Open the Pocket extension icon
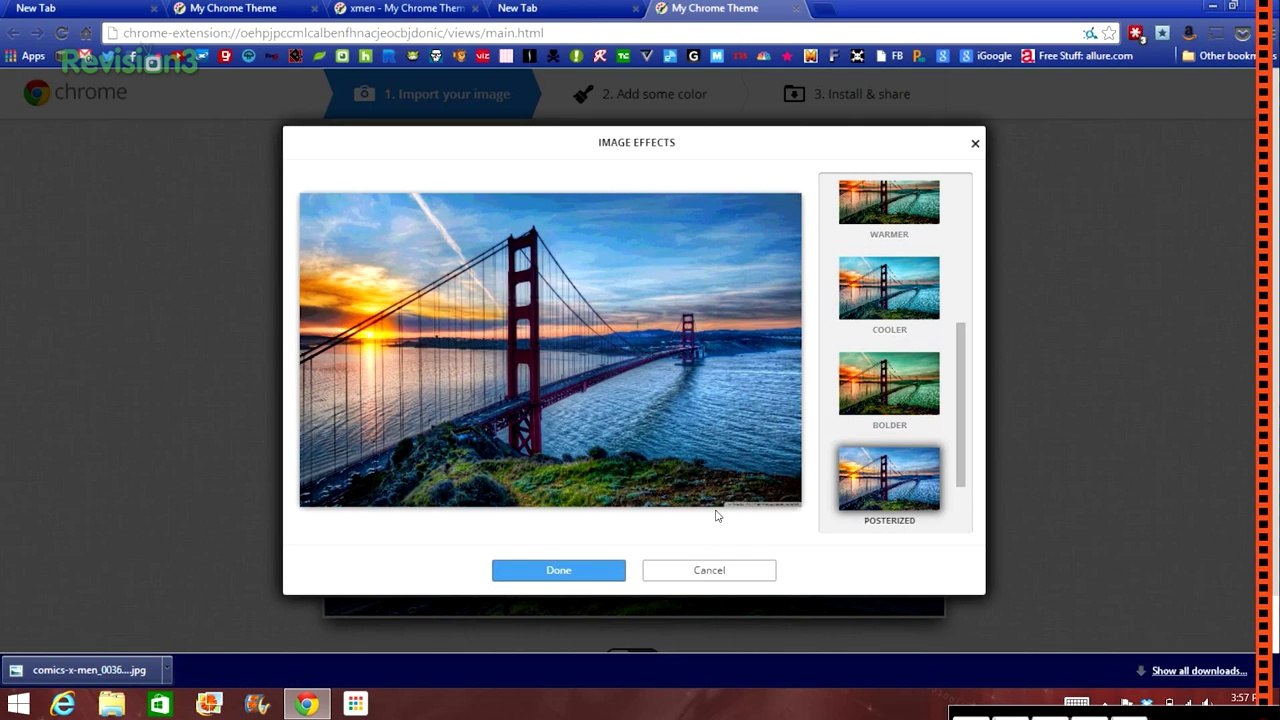The image size is (1280, 720). [x=1243, y=33]
